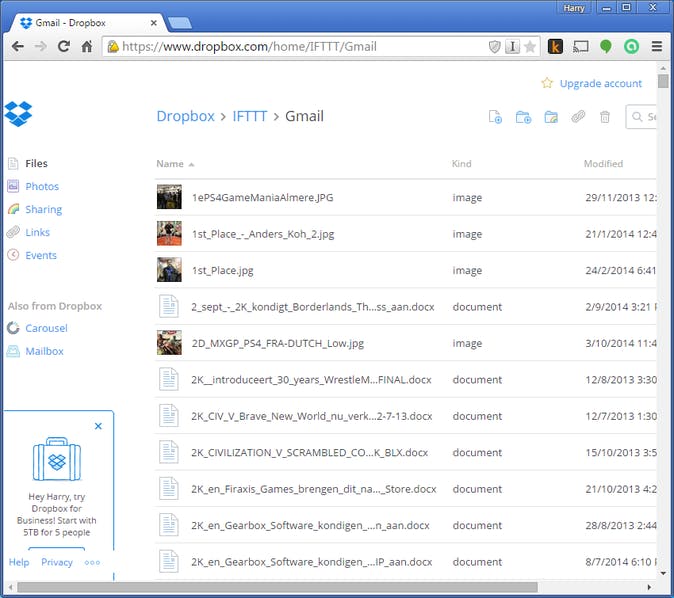Click the green circular Grammarly extension icon

click(x=631, y=46)
